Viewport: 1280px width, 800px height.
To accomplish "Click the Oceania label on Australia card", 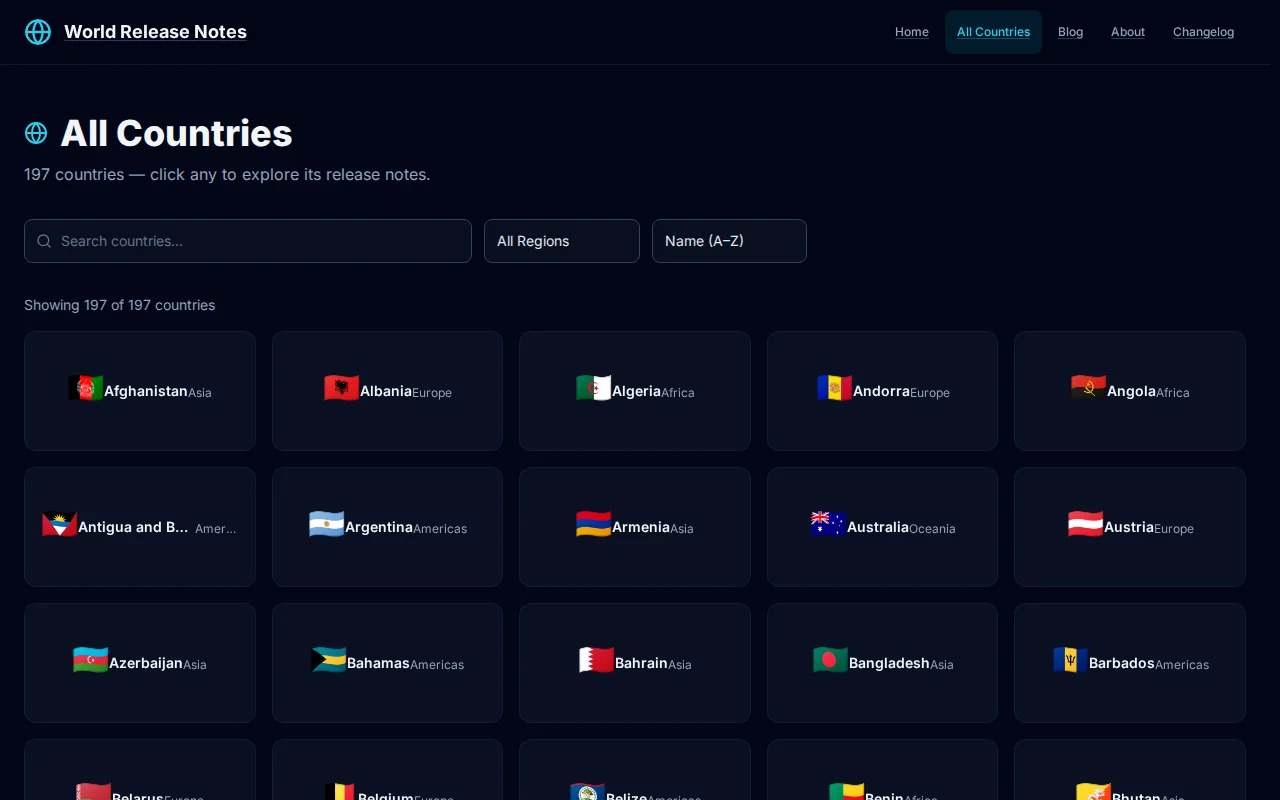I will (x=932, y=529).
